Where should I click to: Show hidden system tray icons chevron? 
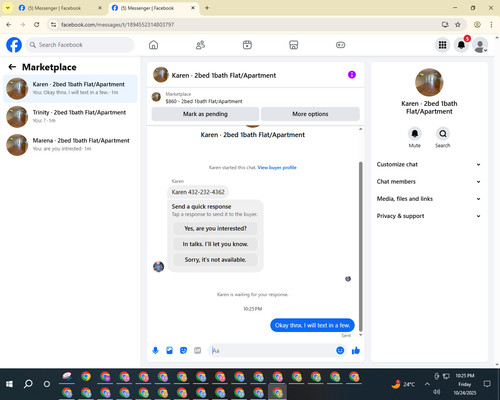(427, 384)
